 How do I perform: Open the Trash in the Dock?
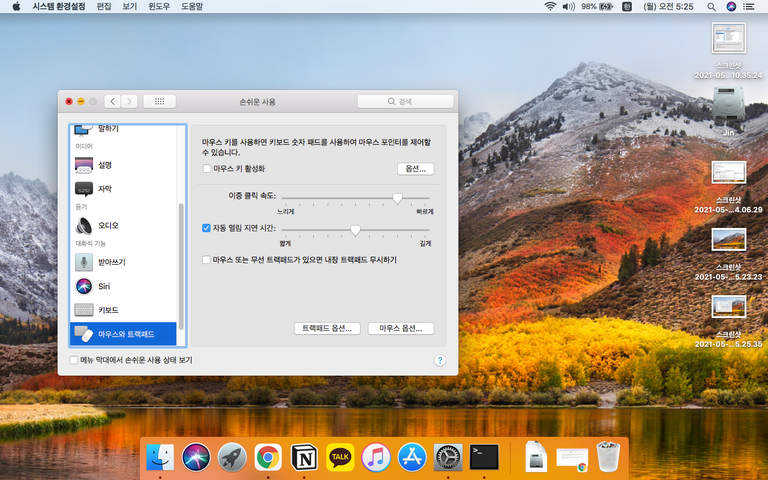tap(608, 456)
